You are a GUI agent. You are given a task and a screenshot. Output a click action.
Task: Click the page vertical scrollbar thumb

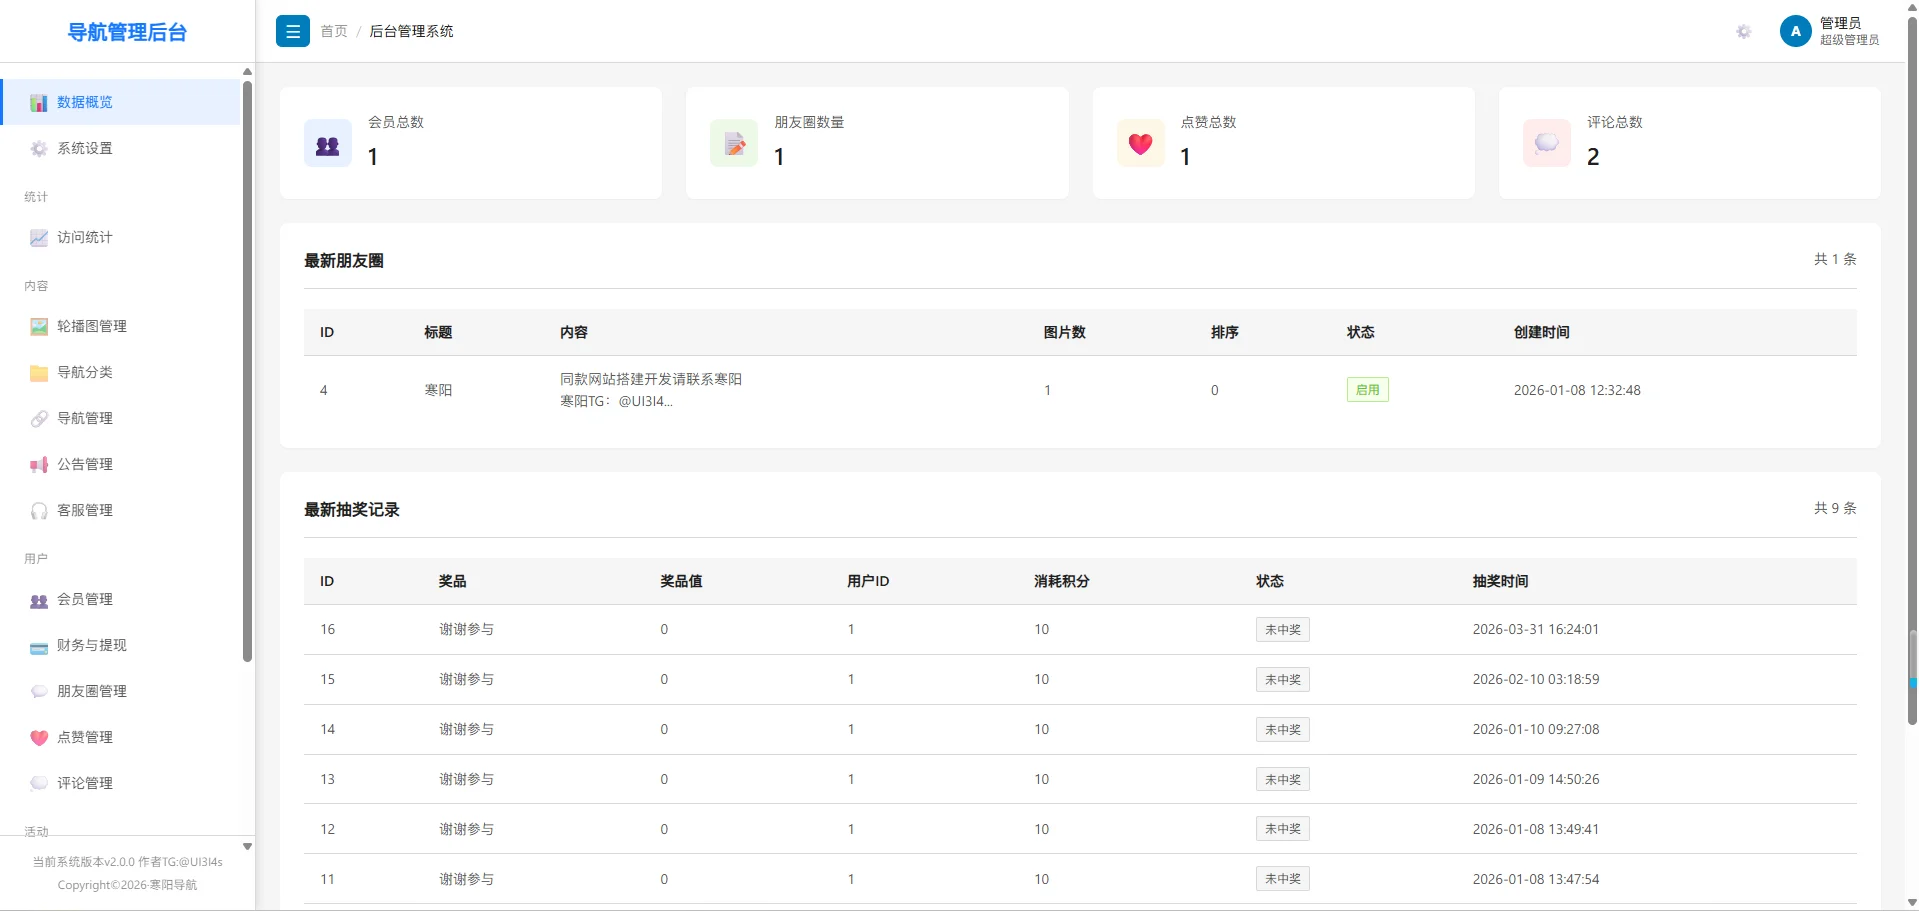tap(1912, 370)
